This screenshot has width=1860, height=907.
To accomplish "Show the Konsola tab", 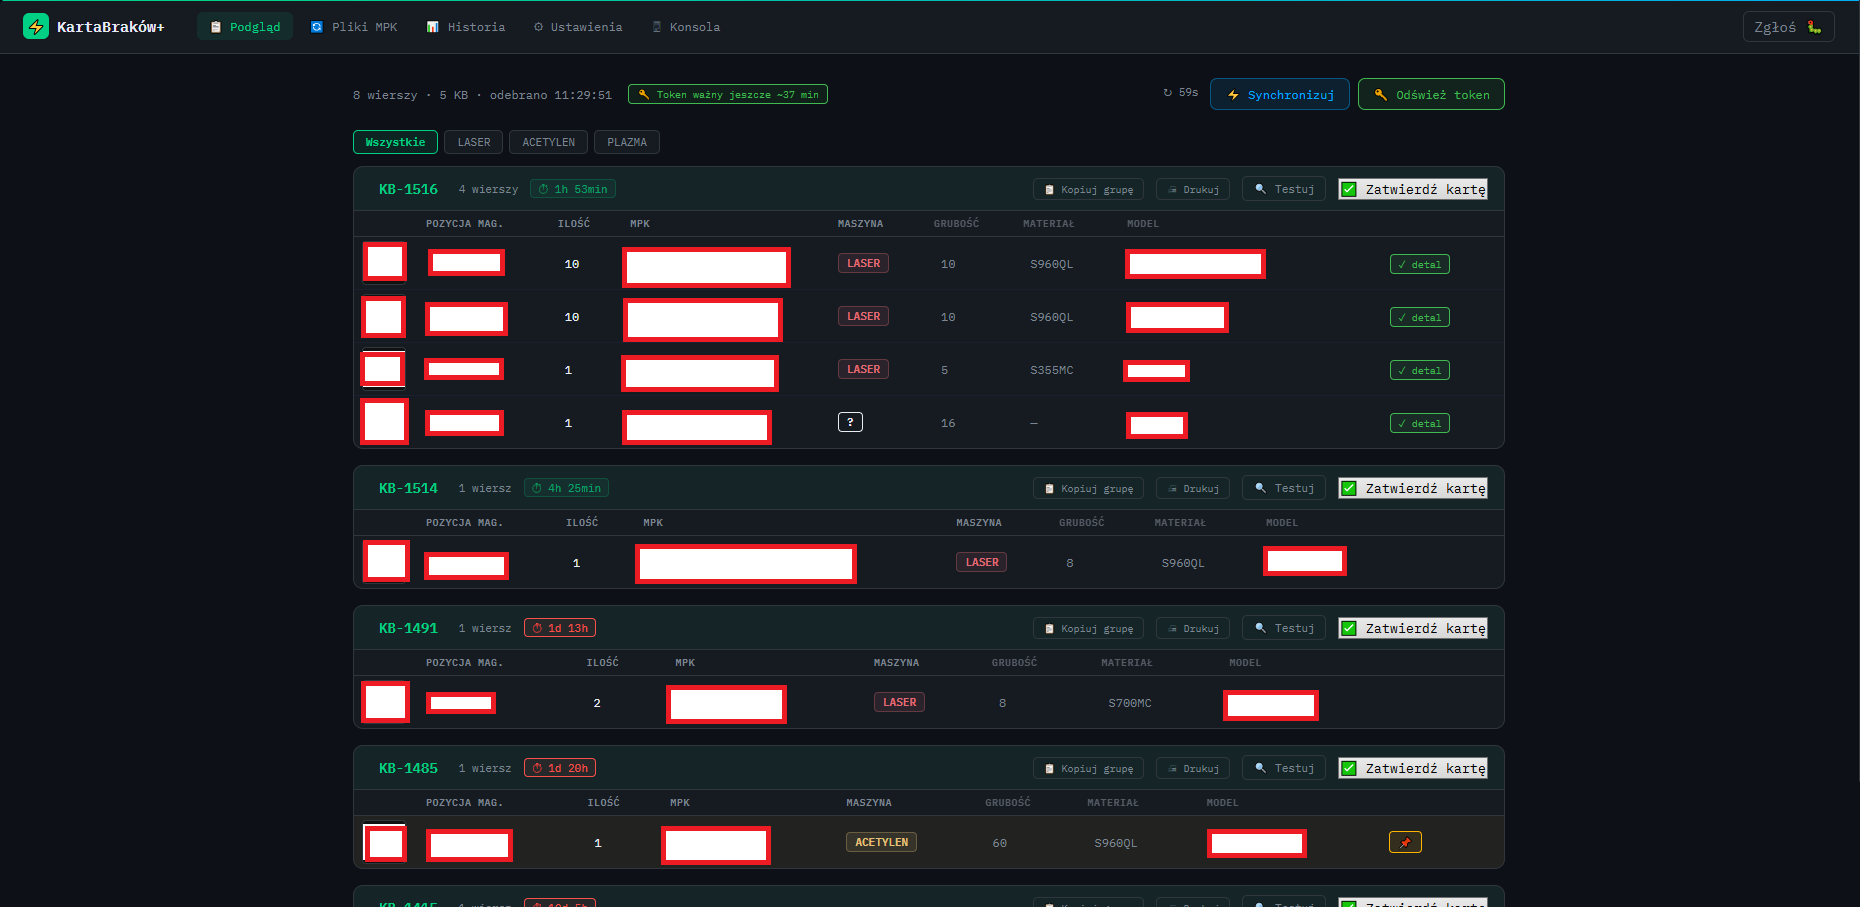I will [686, 27].
